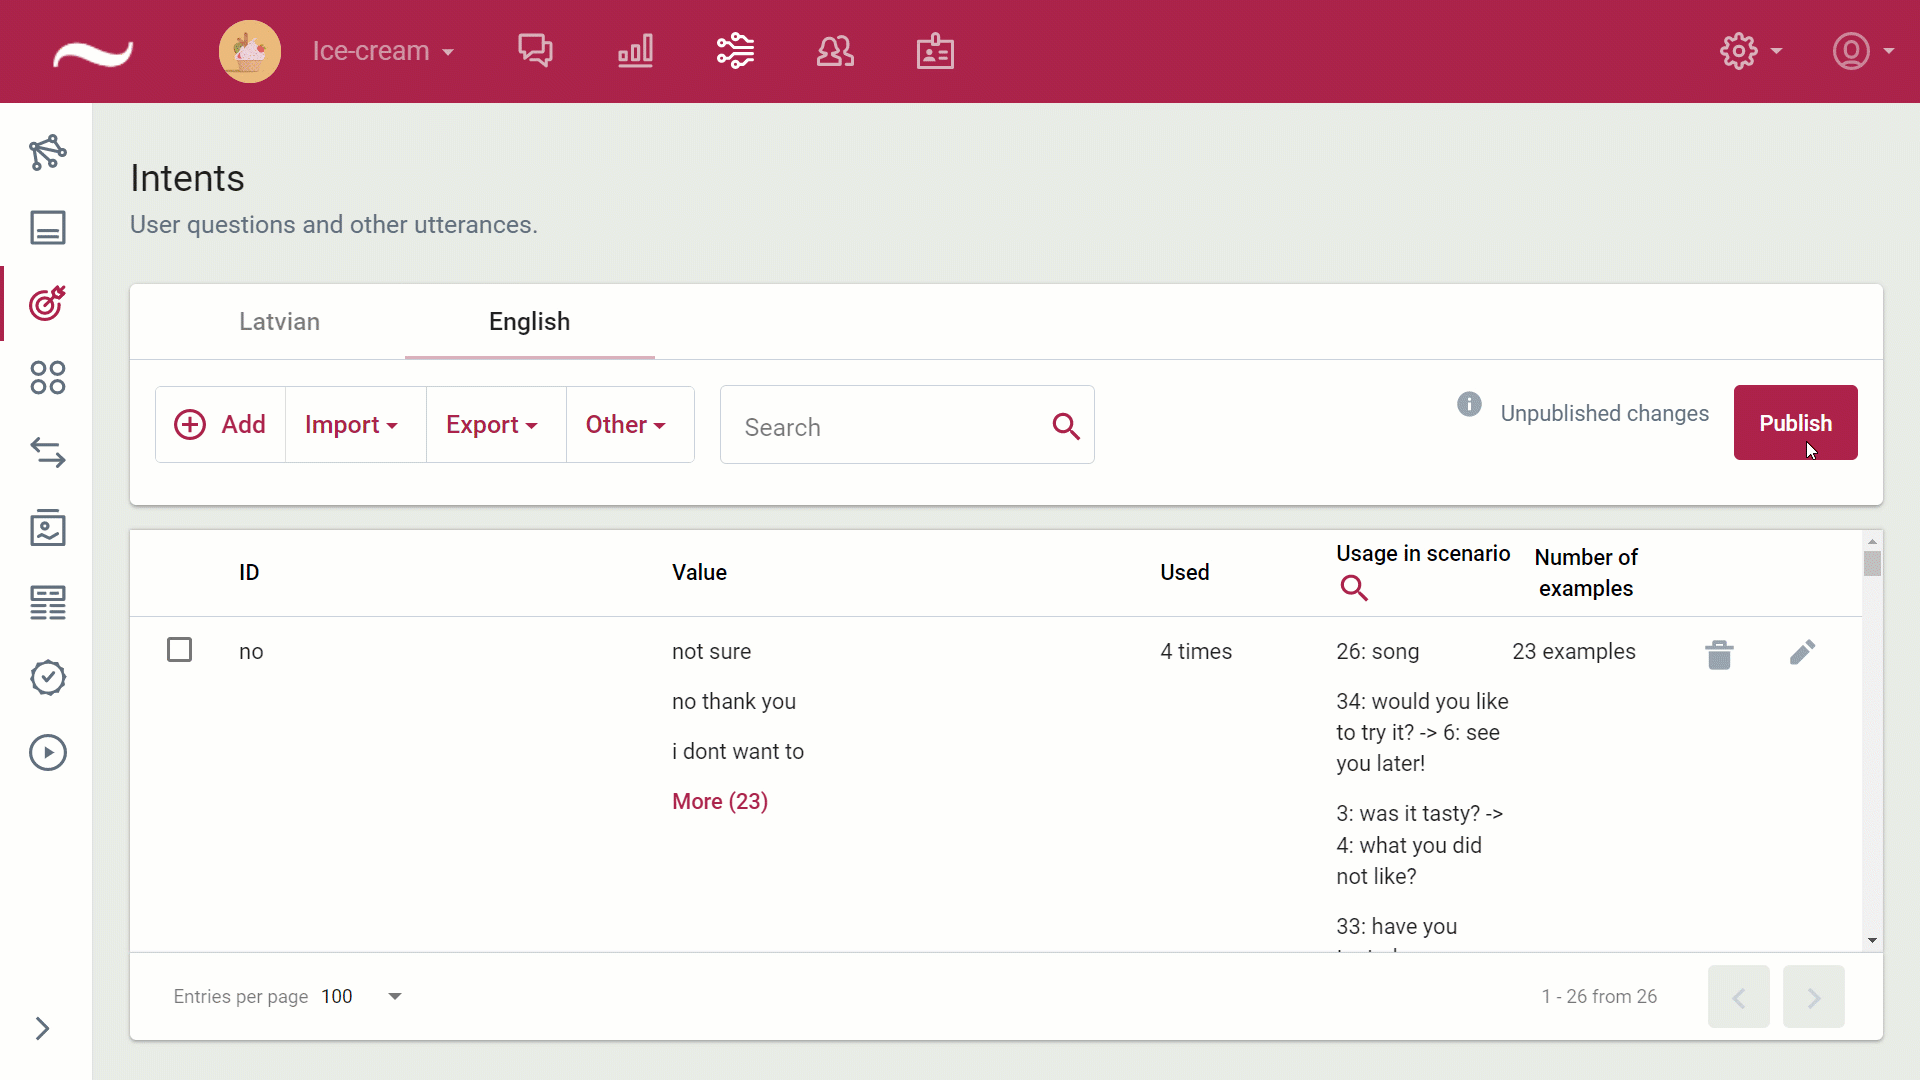Open the Import dropdown
Screen dimensions: 1920x1080
(x=352, y=425)
